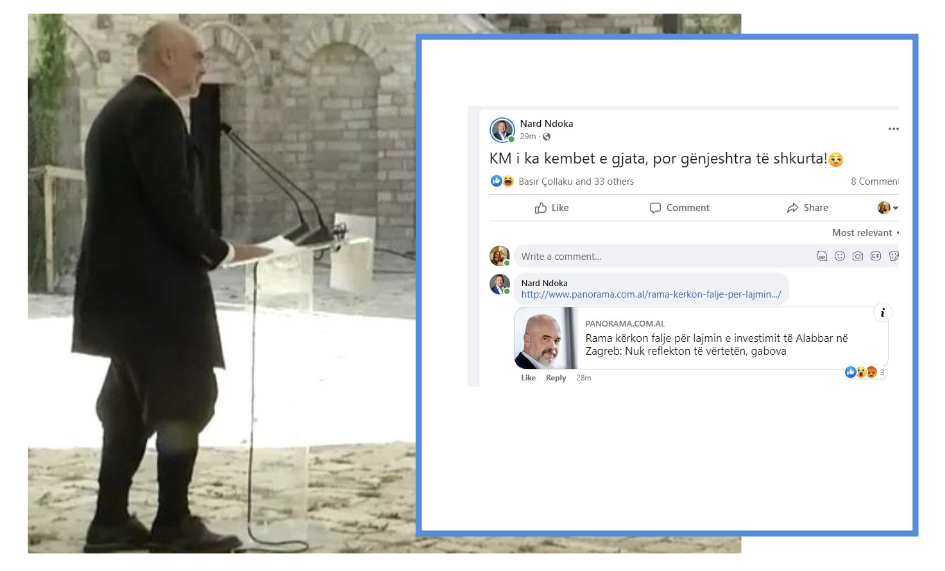945x571 pixels.
Task: Like the post
Action: [x=551, y=208]
